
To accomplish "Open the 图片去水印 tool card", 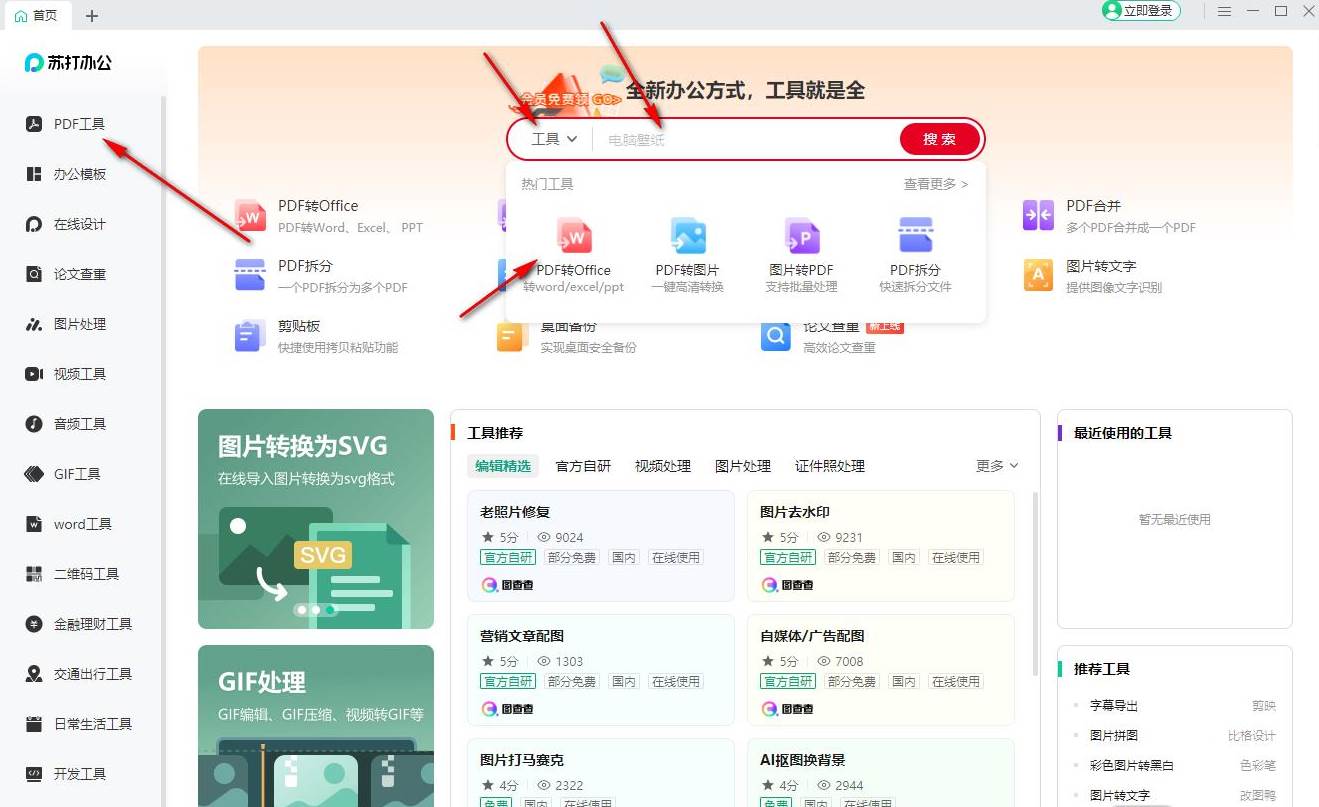I will click(x=881, y=546).
